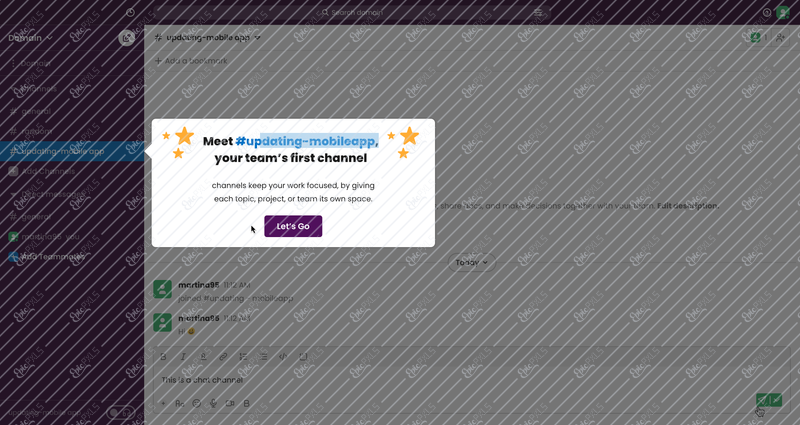Open the updating-mobile app channel header dropdown
The height and width of the screenshot is (425, 800).
(x=208, y=37)
